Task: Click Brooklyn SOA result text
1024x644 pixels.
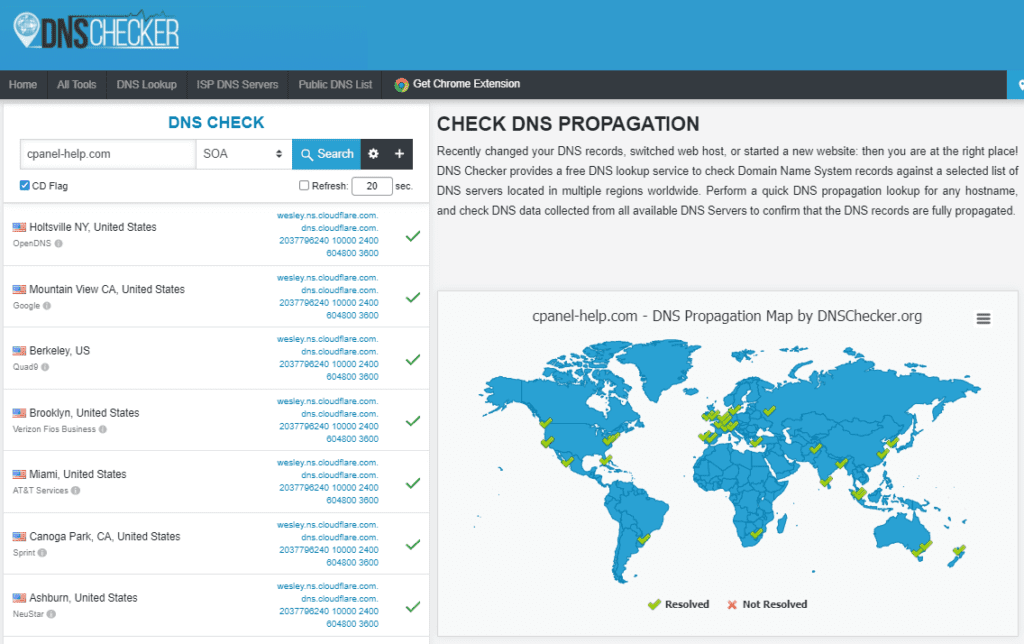Action: point(328,419)
